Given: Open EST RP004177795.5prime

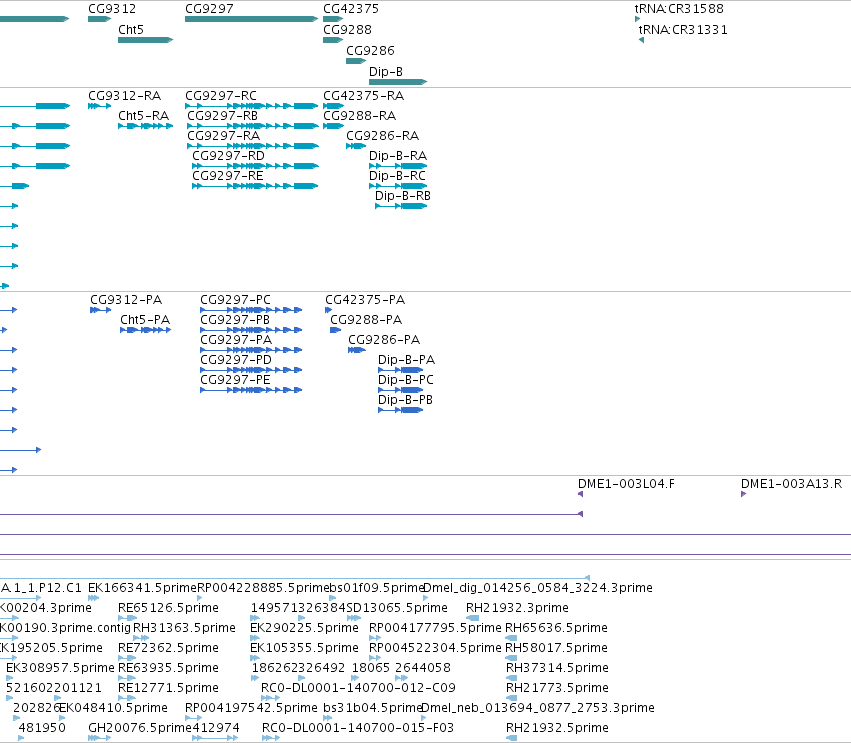Looking at the screenshot, I should coord(435,628).
